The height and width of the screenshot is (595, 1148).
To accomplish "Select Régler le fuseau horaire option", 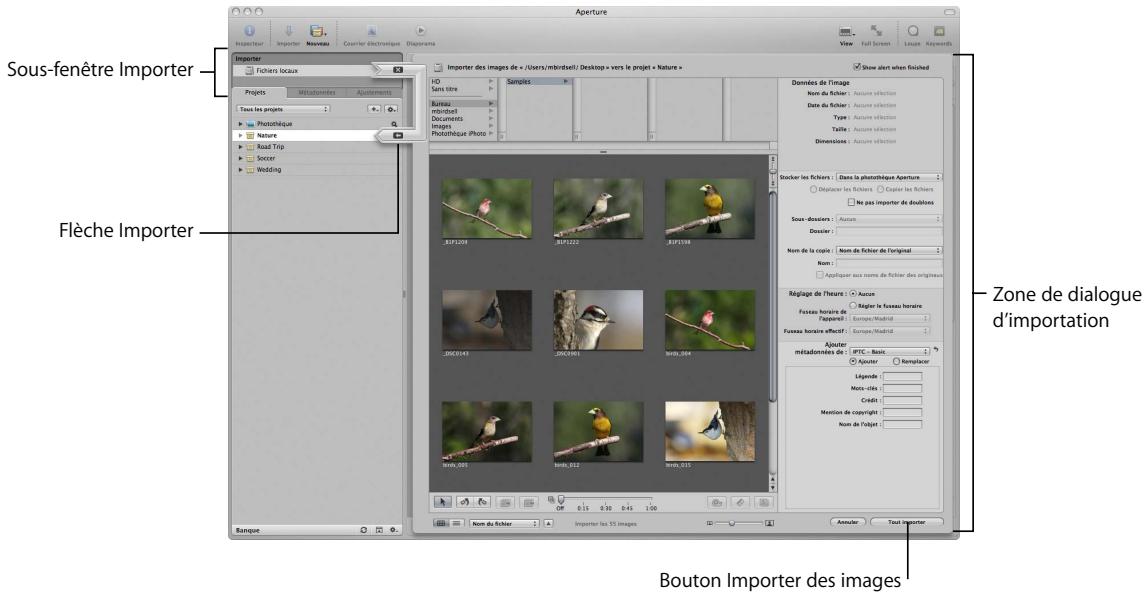I will click(x=853, y=305).
